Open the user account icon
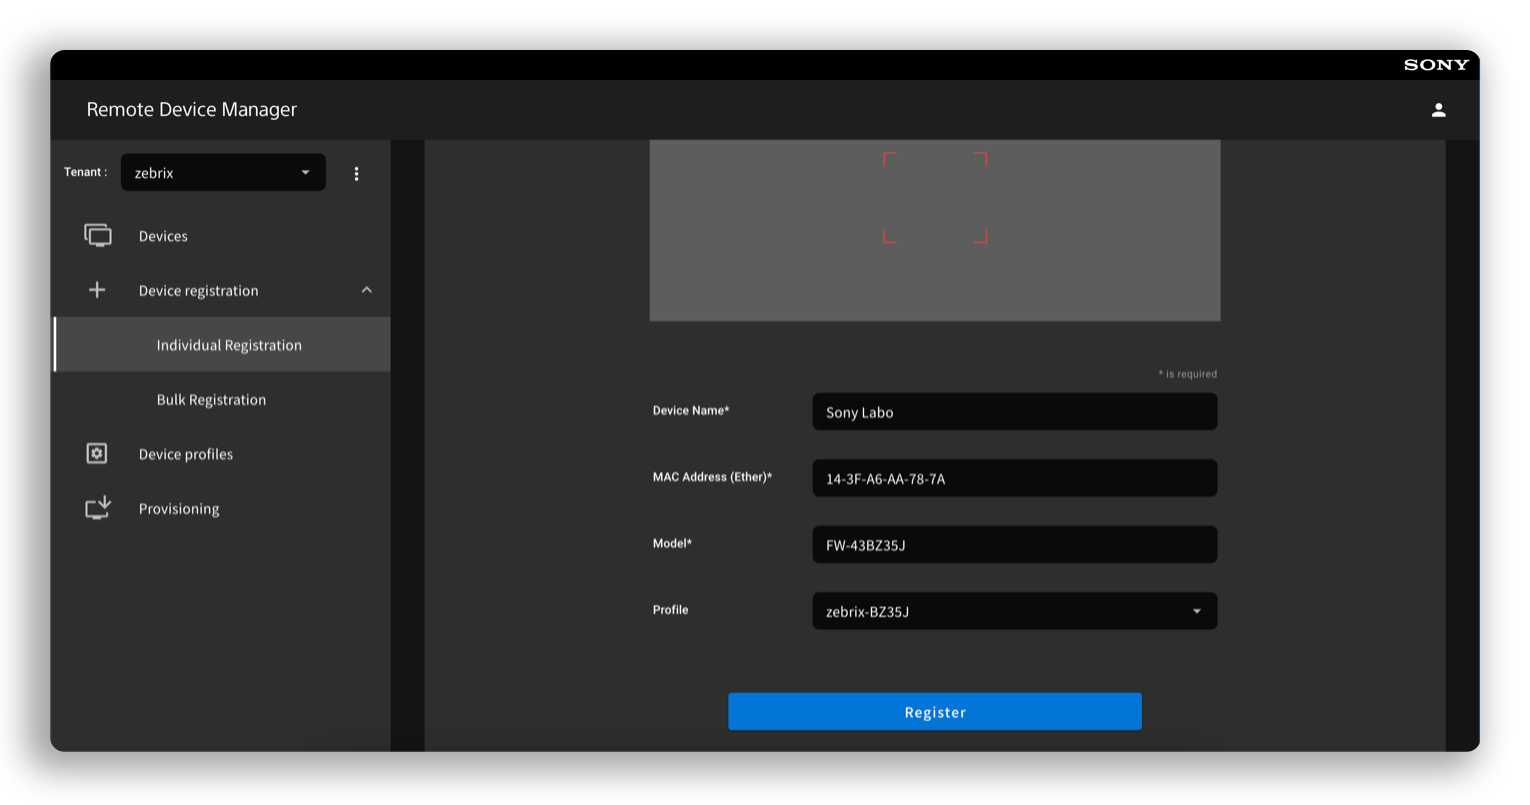The height and width of the screenshot is (805, 1530). tap(1438, 110)
